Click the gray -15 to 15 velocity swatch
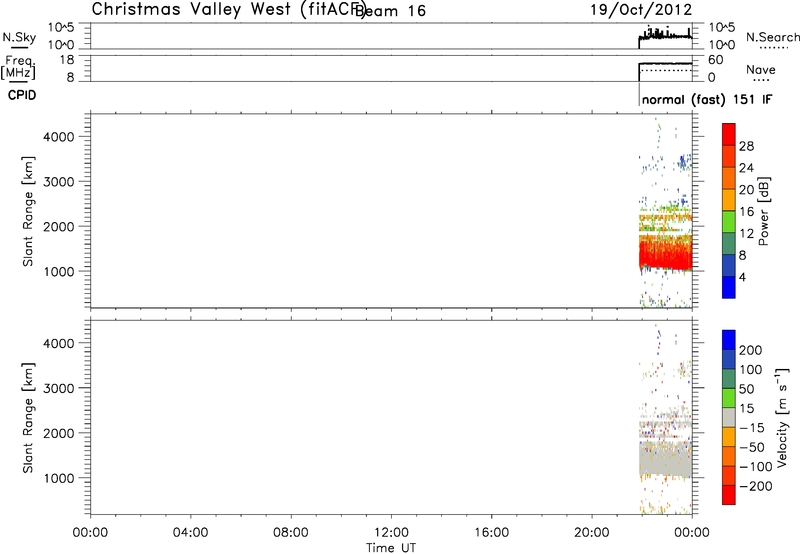The height and width of the screenshot is (554, 800). coord(729,417)
